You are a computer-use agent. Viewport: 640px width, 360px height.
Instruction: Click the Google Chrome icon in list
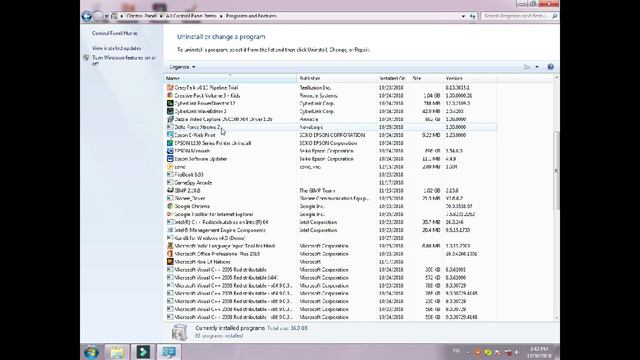170,206
